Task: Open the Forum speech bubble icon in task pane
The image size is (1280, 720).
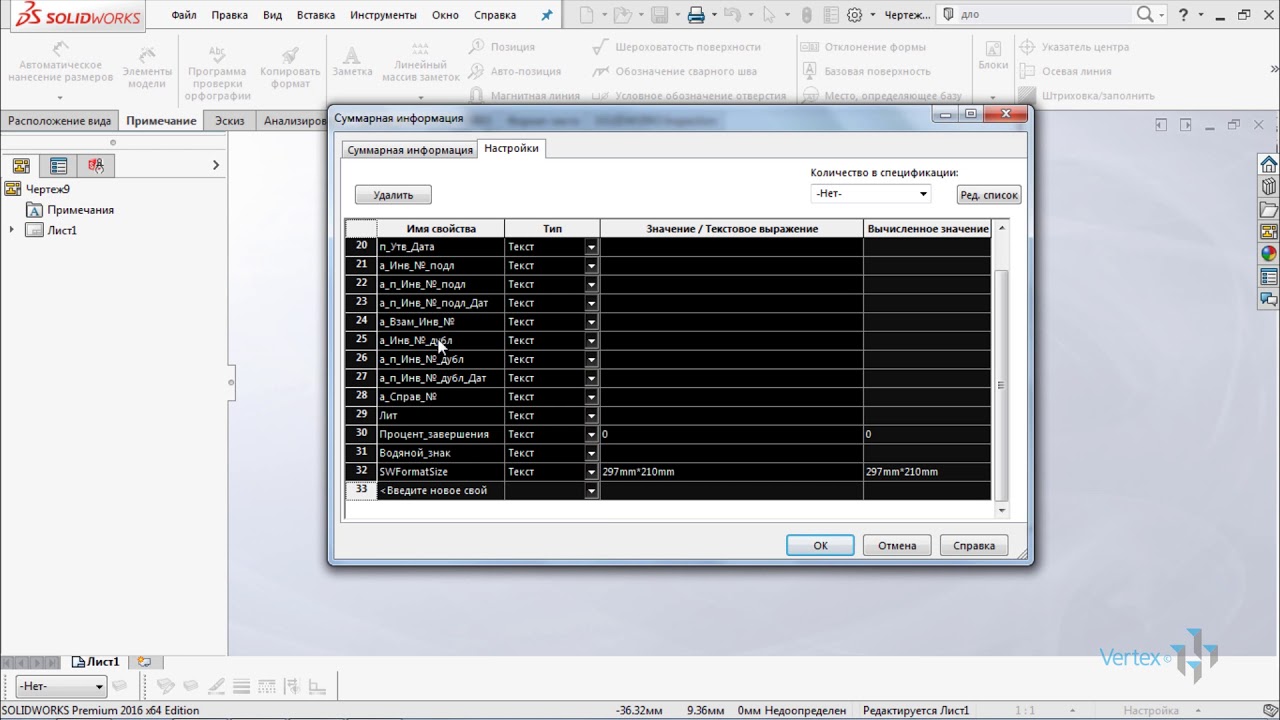Action: (x=1269, y=299)
